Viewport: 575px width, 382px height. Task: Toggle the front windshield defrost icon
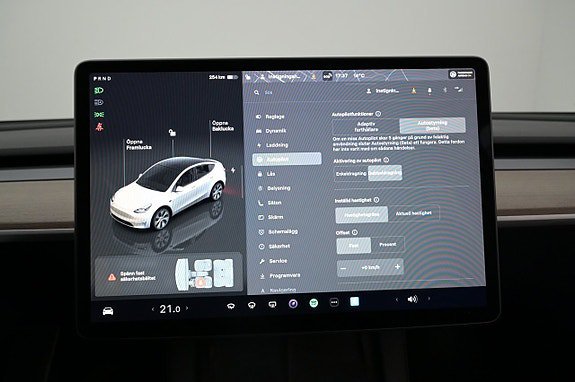pos(231,306)
